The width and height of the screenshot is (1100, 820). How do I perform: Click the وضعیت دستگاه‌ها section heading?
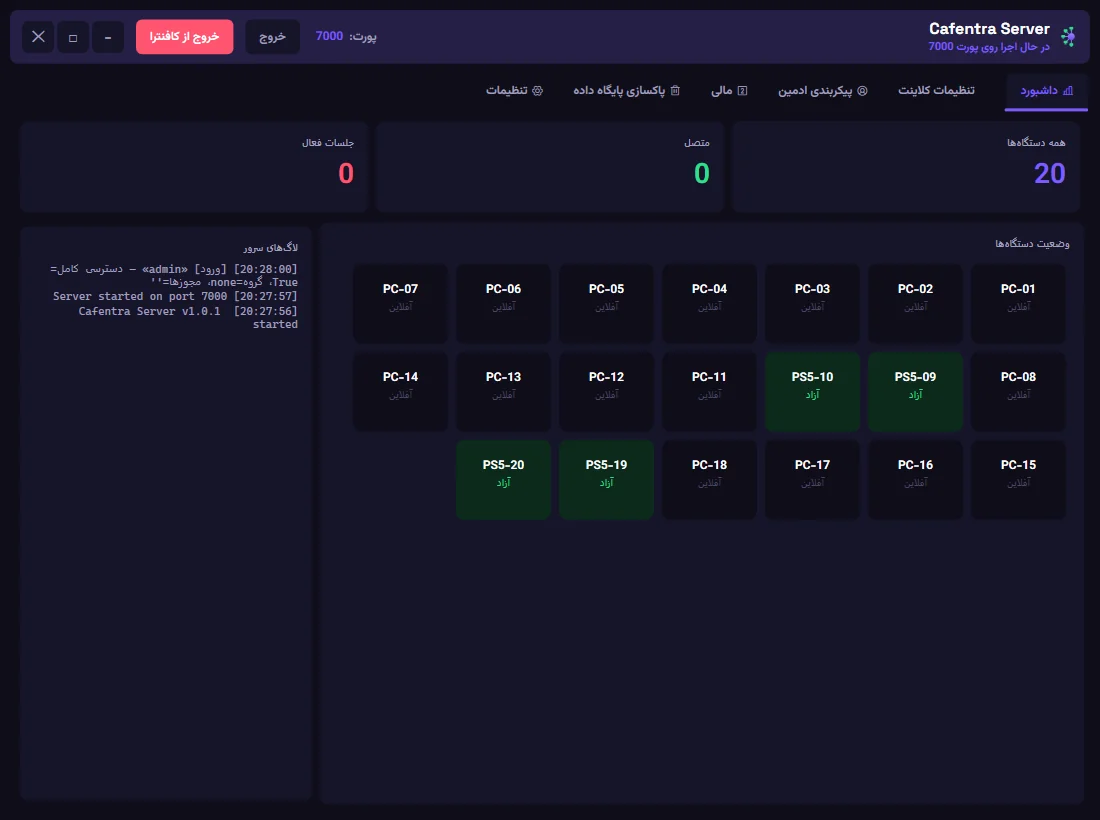(x=1032, y=243)
